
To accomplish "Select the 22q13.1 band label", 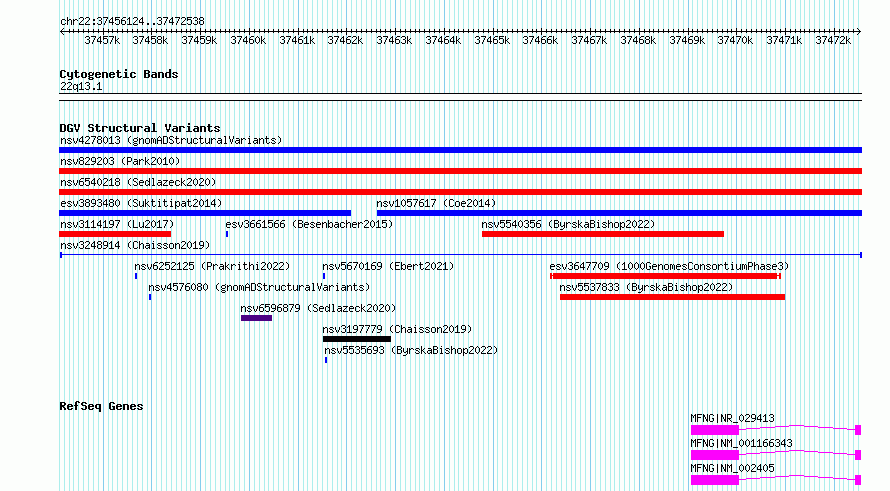I will point(81,86).
